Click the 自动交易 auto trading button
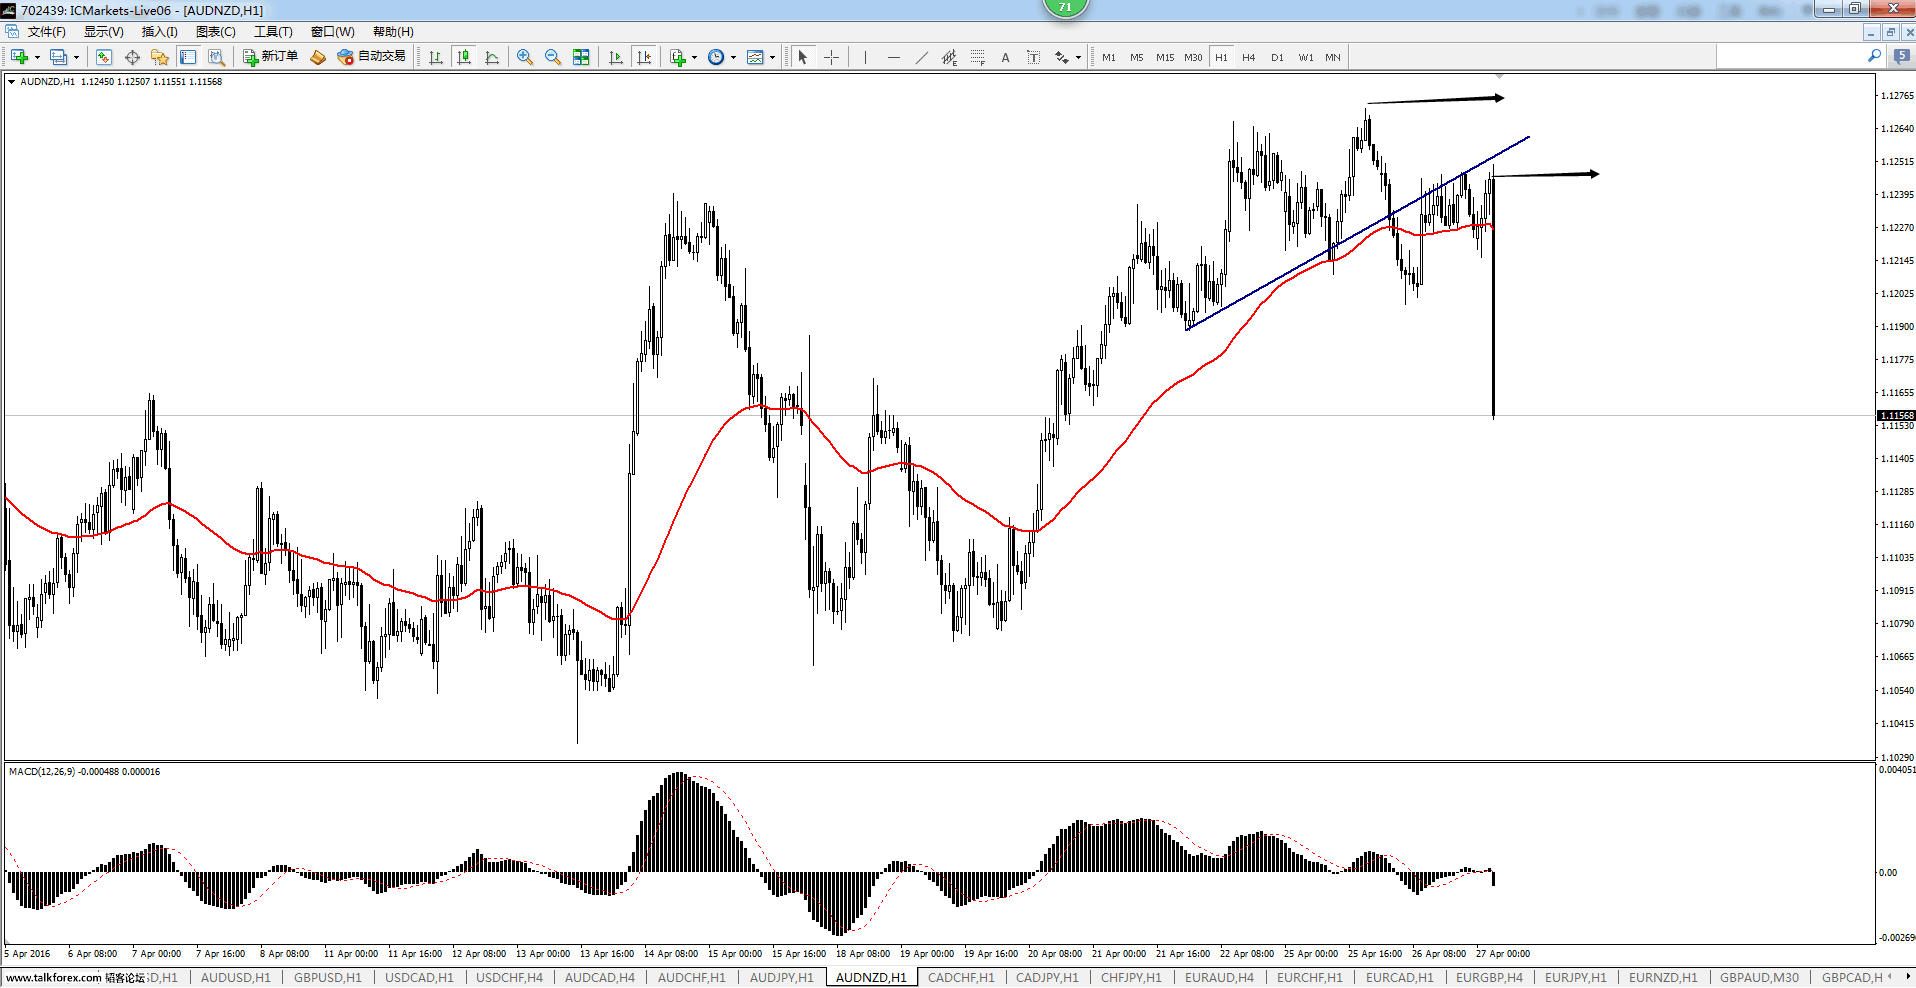The width and height of the screenshot is (1916, 988). pos(372,57)
